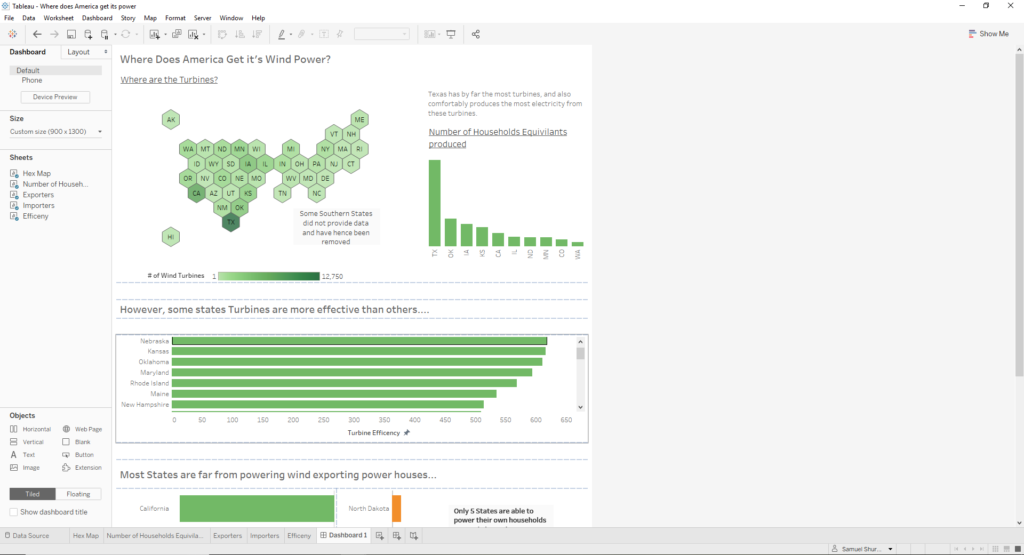Viewport: 1024px width, 555px height.
Task: Click the back arrow undo icon
Action: point(37,34)
